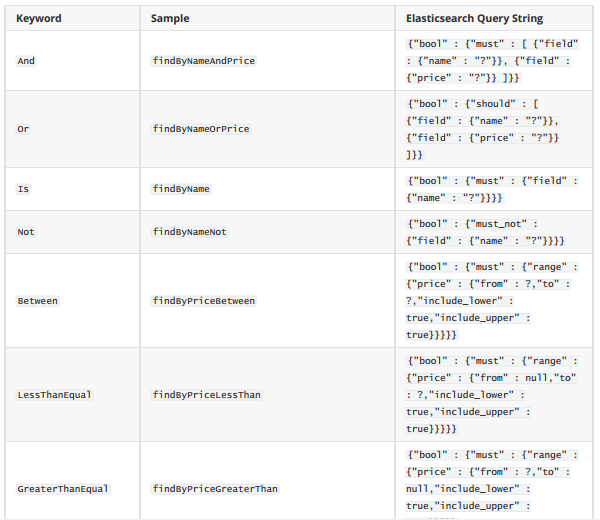
Task: Select the findByPriceLessThan sample text
Action: point(207,395)
